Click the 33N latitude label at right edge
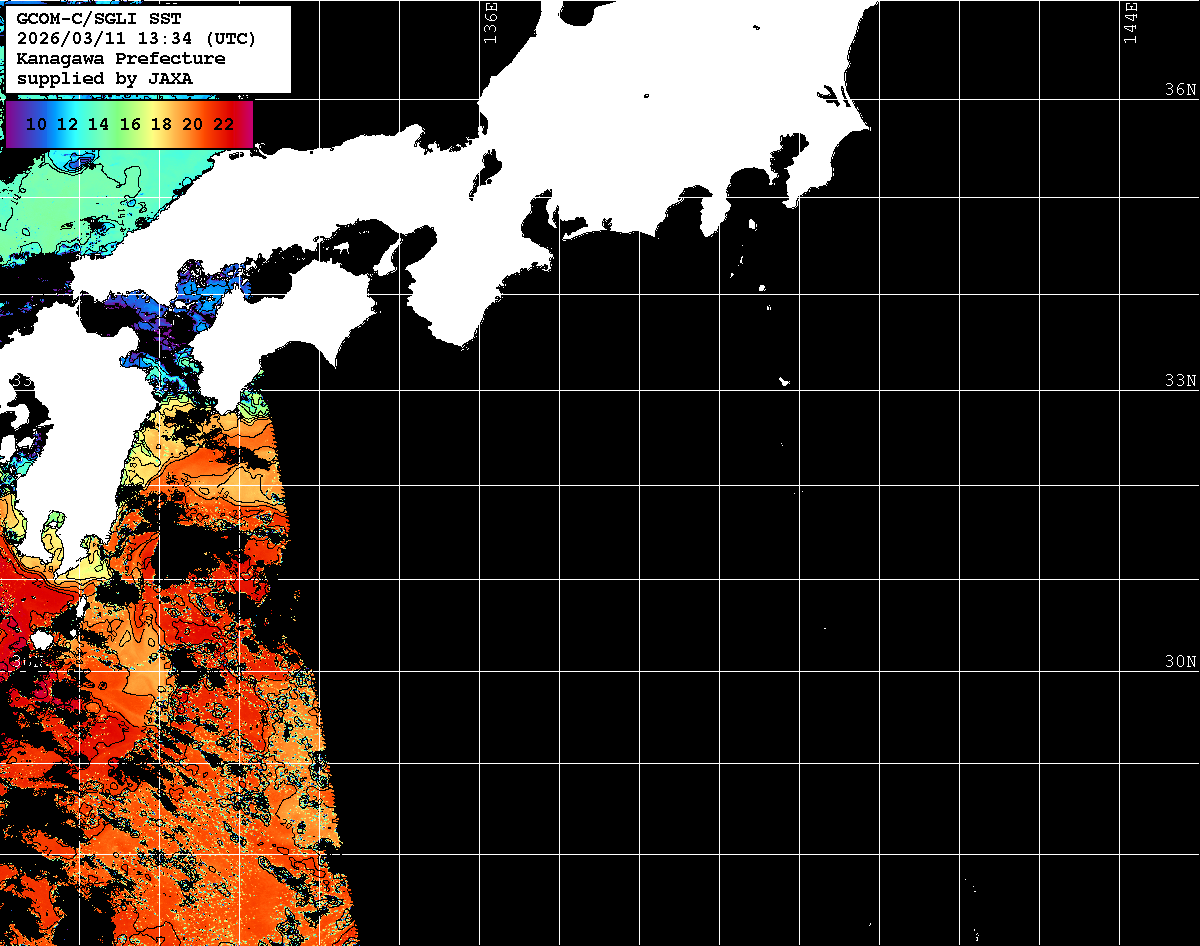The height and width of the screenshot is (946, 1200). [x=1180, y=381]
